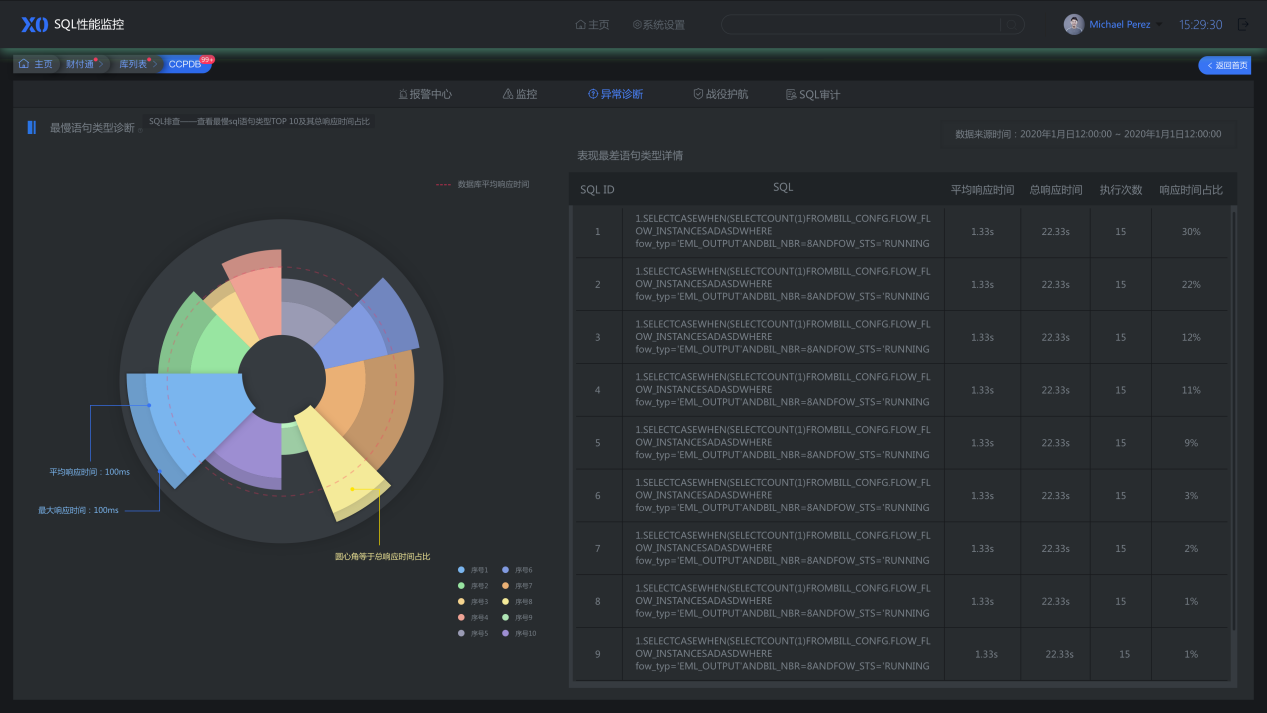This screenshot has height=713, width=1267.
Task: Click the 12% cell in row 3
Action: 1191,337
